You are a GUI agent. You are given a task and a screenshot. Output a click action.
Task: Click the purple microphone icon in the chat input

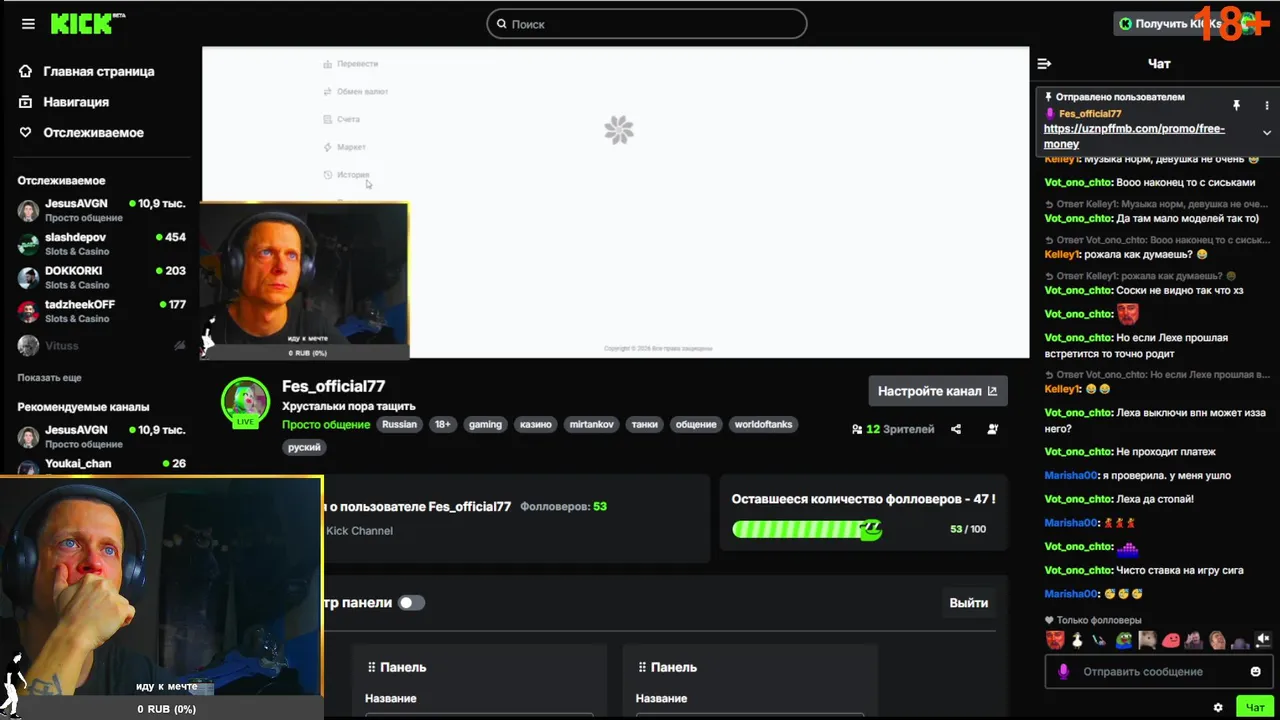point(1064,671)
